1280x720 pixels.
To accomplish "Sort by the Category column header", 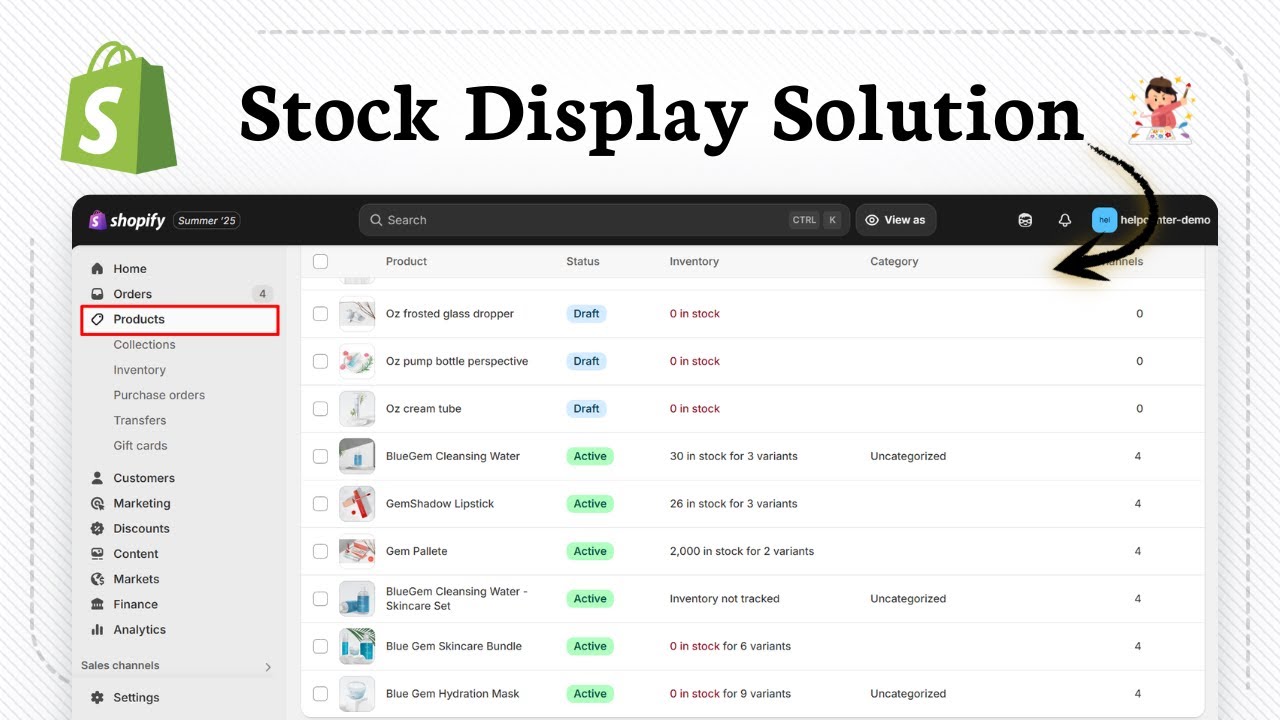I will [x=894, y=262].
